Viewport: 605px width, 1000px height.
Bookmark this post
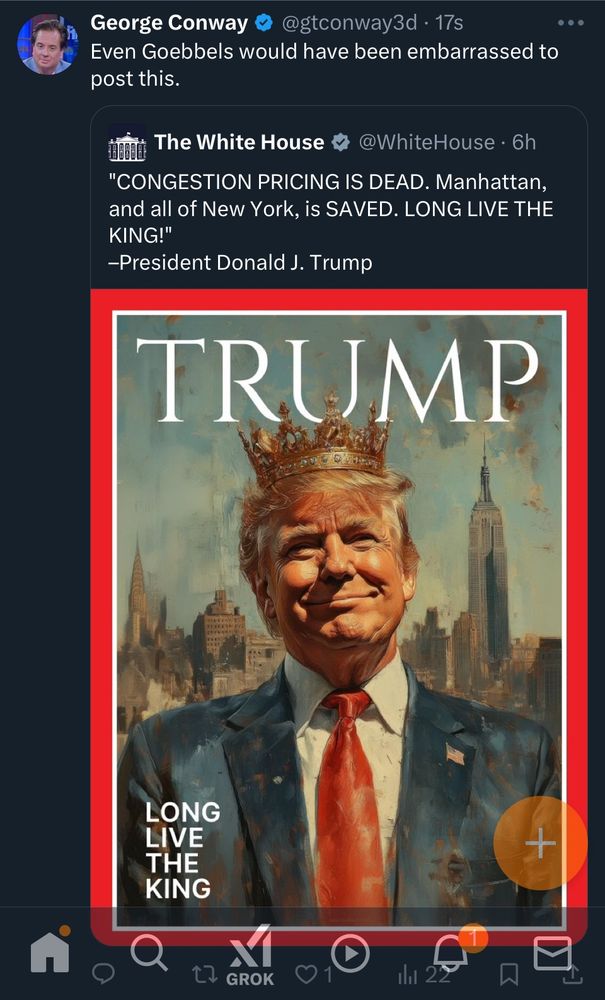(x=508, y=974)
